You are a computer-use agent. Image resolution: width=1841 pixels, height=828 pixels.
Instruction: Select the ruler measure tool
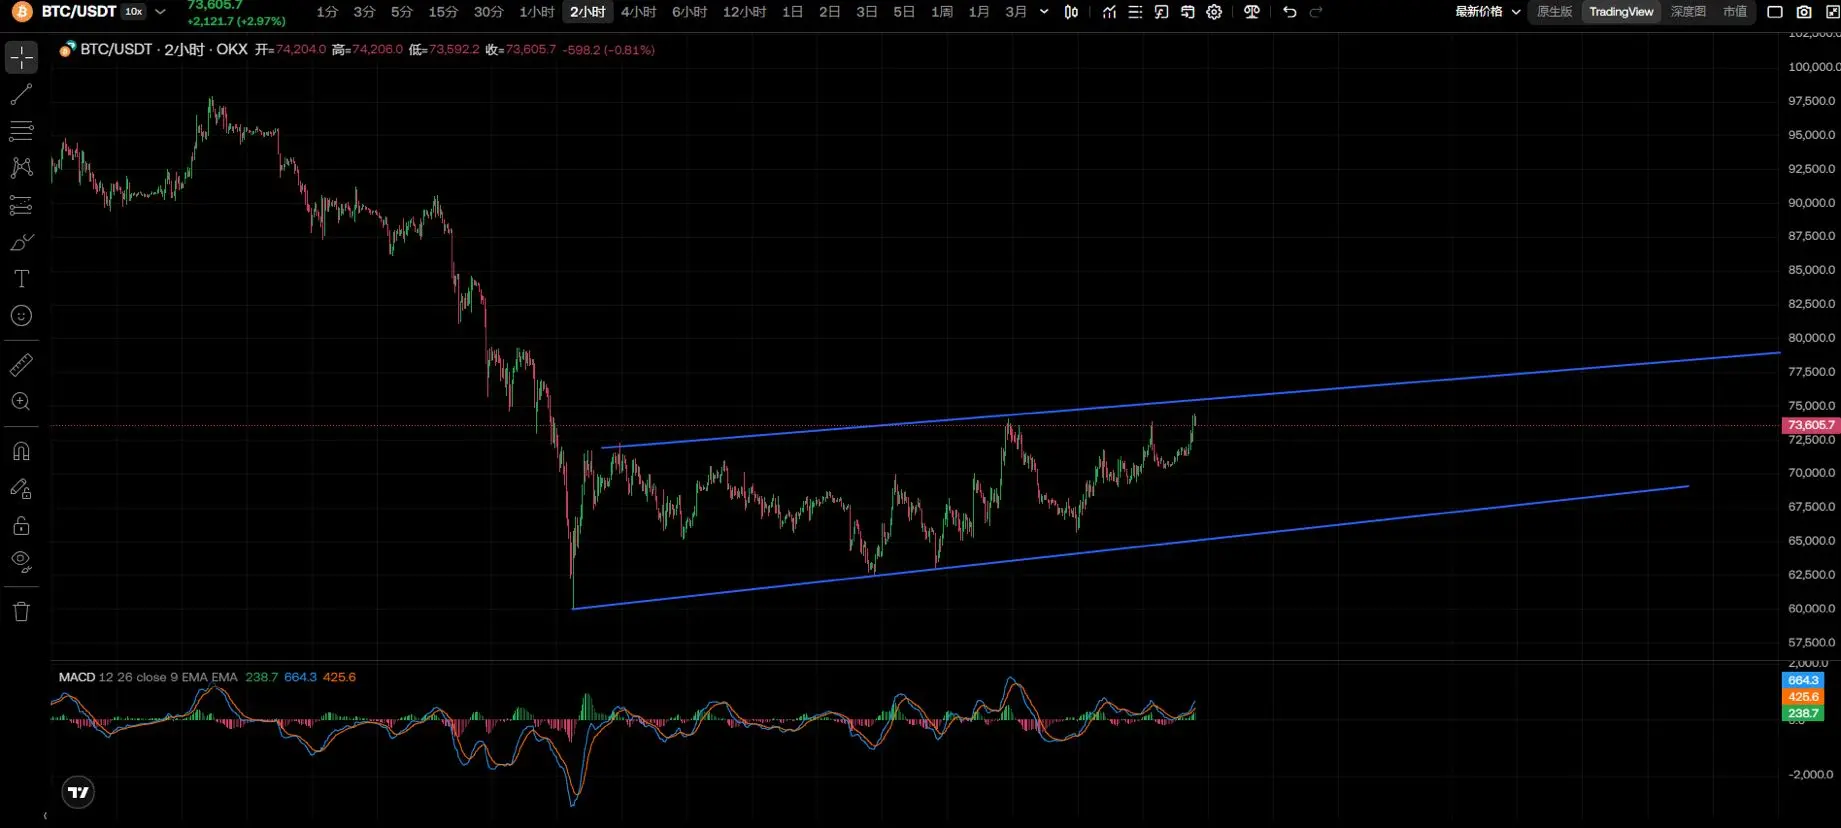point(21,365)
